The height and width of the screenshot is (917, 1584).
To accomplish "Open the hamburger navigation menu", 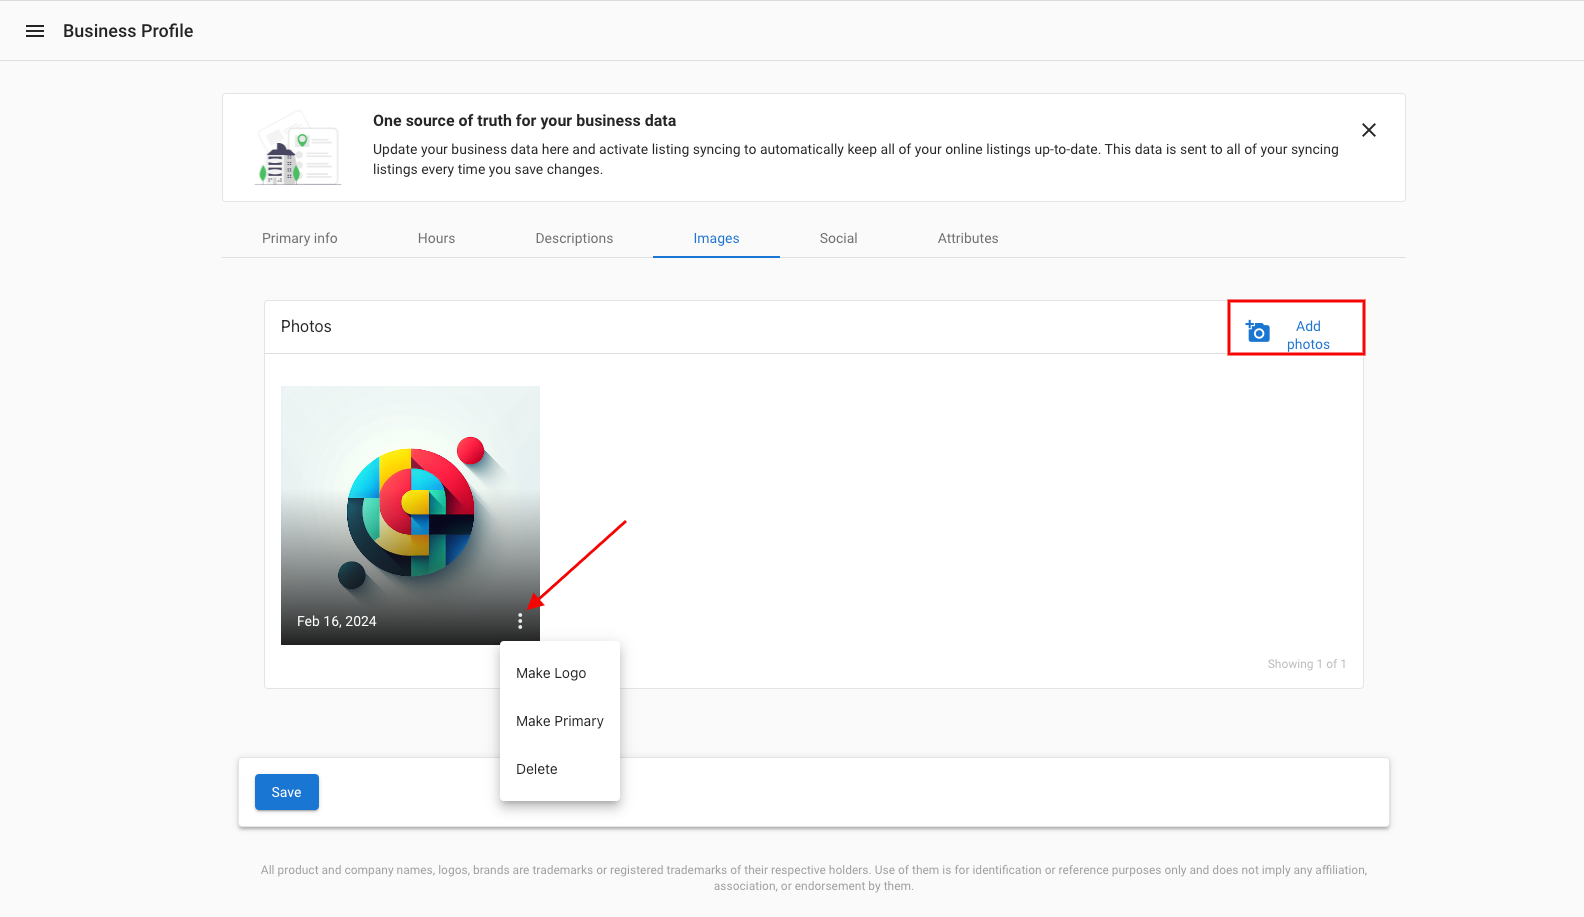I will point(35,31).
